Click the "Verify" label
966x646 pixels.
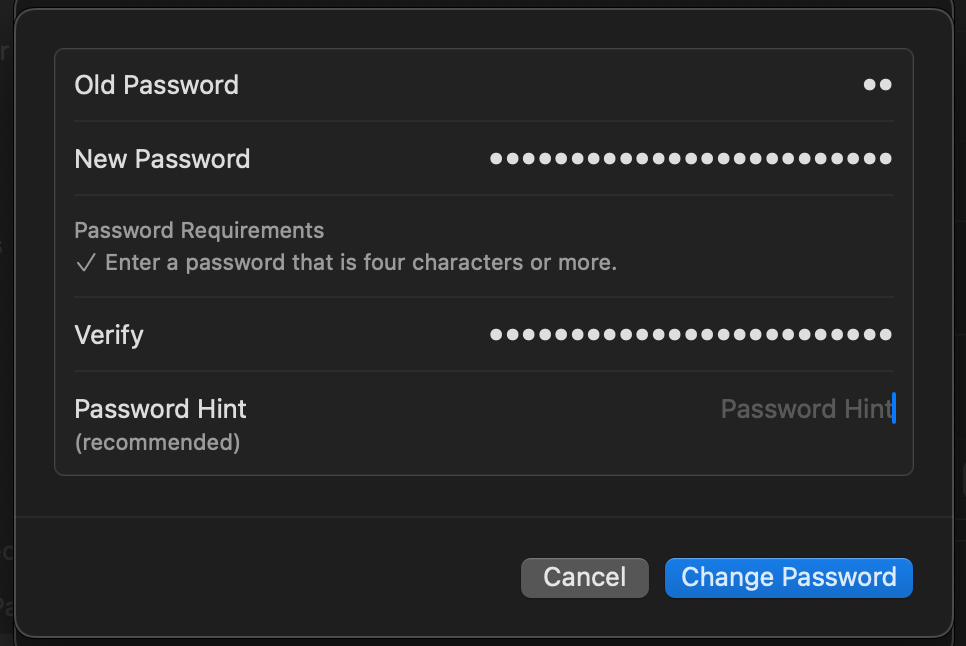click(x=109, y=334)
